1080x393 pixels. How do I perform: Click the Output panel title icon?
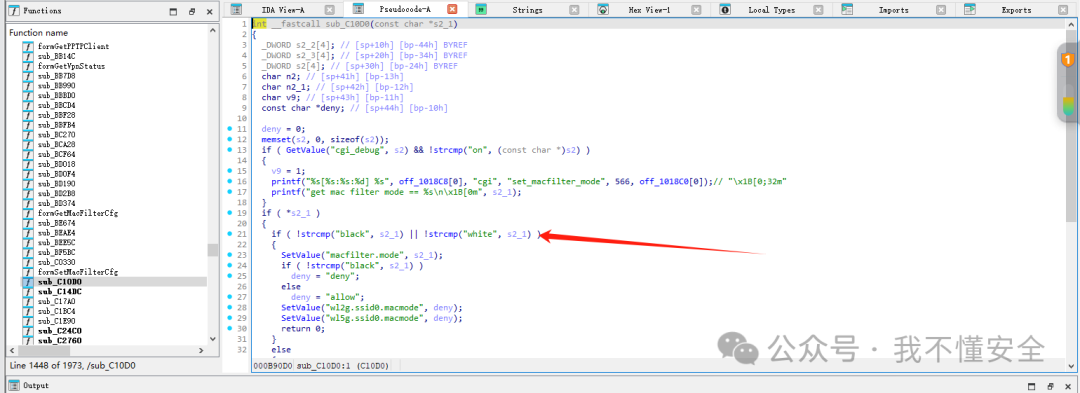(13, 385)
